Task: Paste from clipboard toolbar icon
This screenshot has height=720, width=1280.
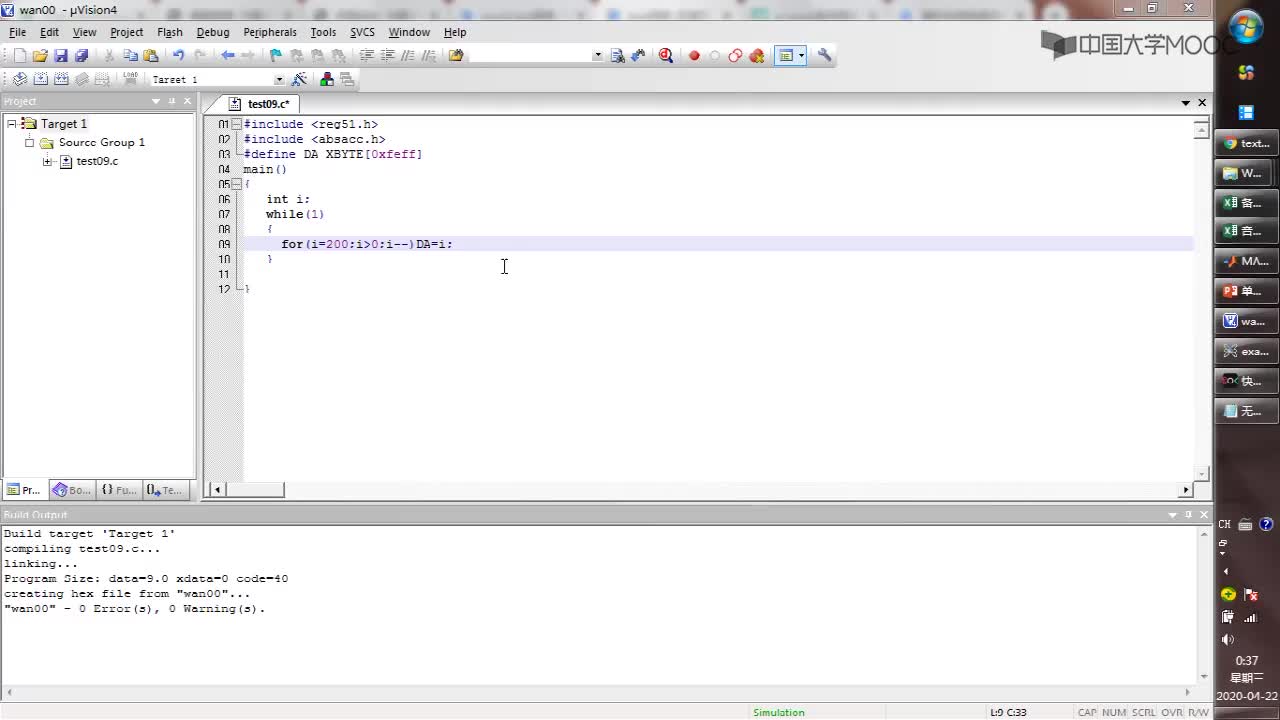Action: [x=151, y=56]
